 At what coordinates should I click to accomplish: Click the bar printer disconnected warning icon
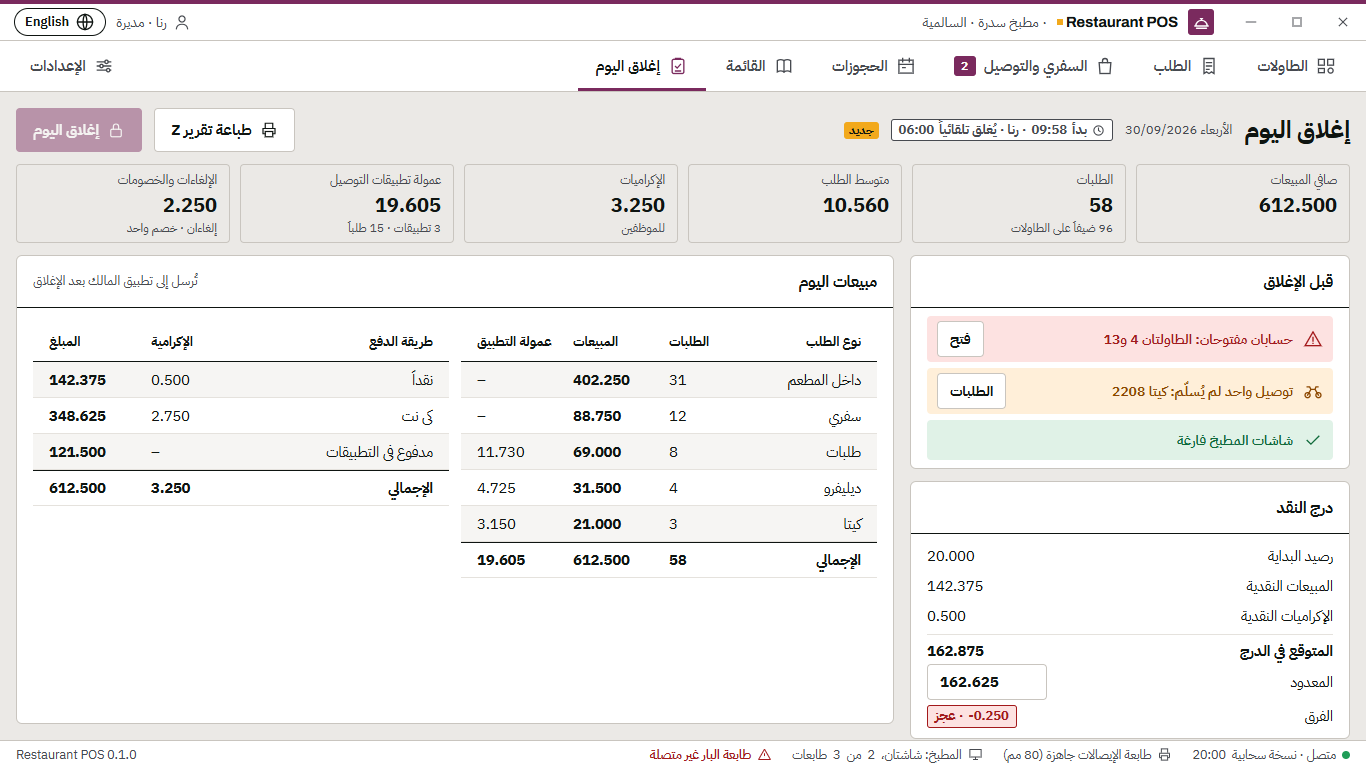[765, 755]
